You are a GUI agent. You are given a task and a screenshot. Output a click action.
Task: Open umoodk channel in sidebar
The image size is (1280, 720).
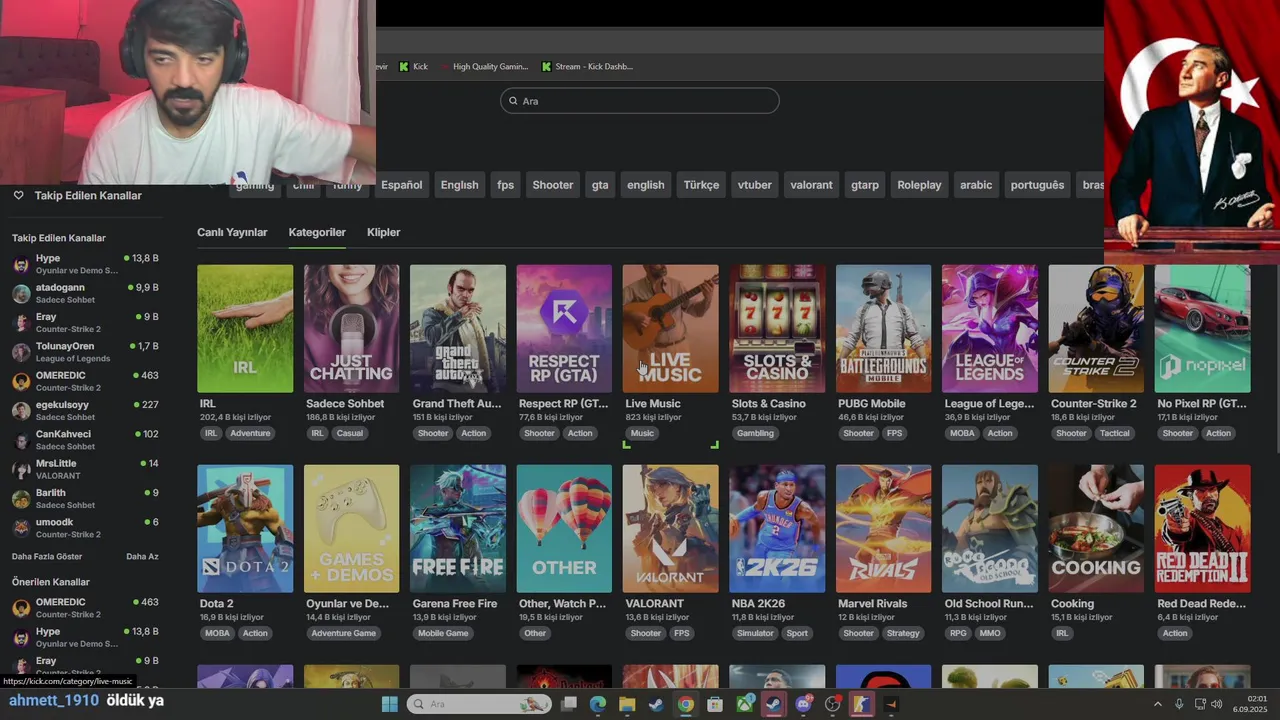click(x=85, y=528)
